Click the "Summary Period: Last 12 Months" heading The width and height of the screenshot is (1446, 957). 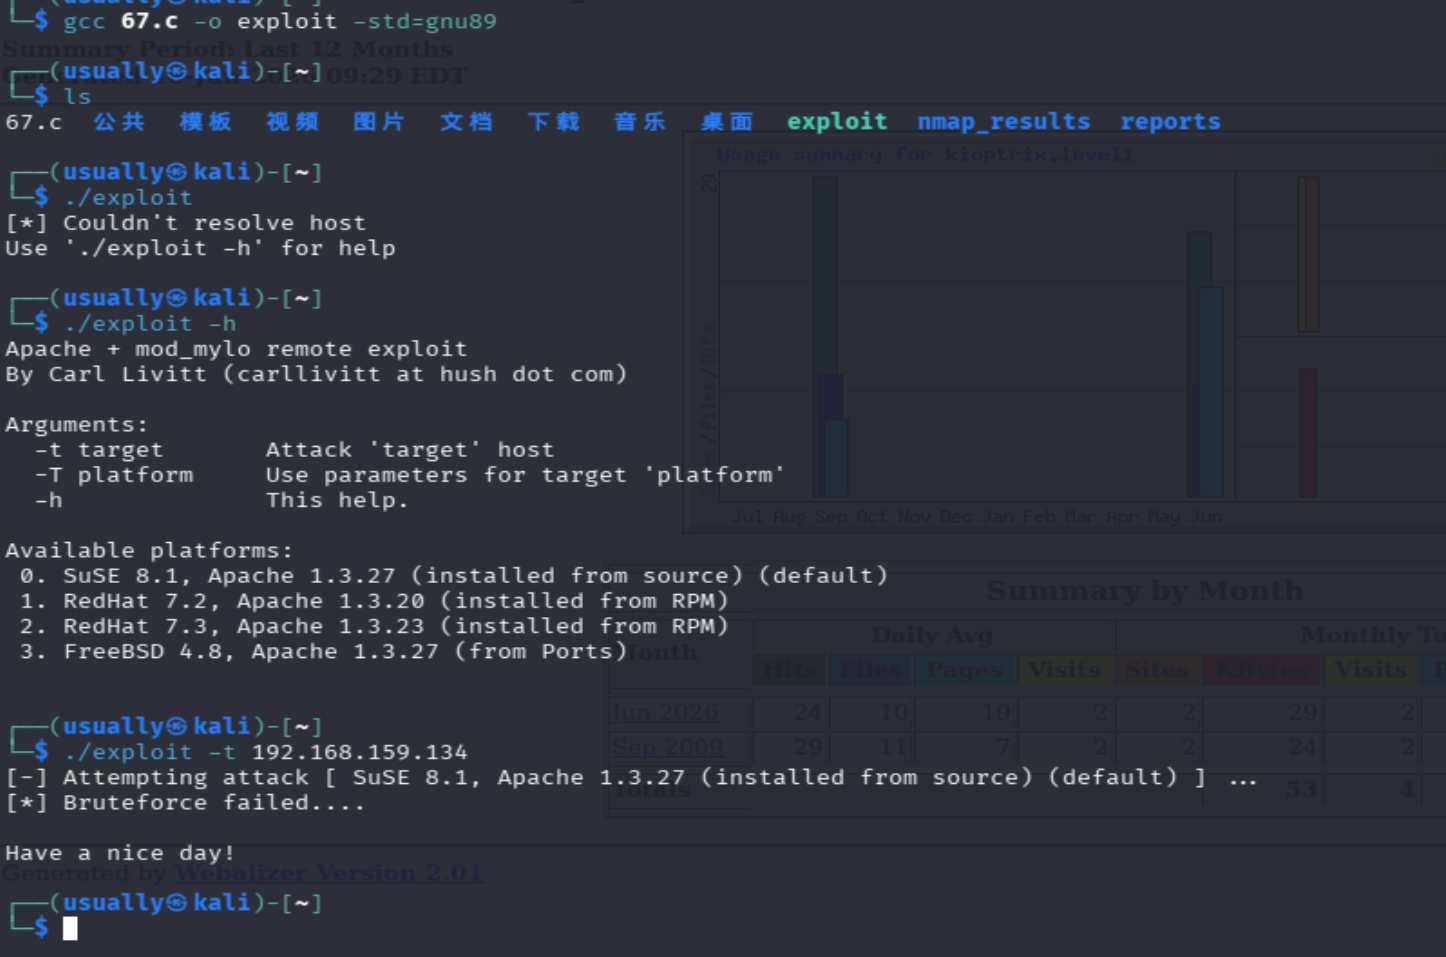point(227,49)
